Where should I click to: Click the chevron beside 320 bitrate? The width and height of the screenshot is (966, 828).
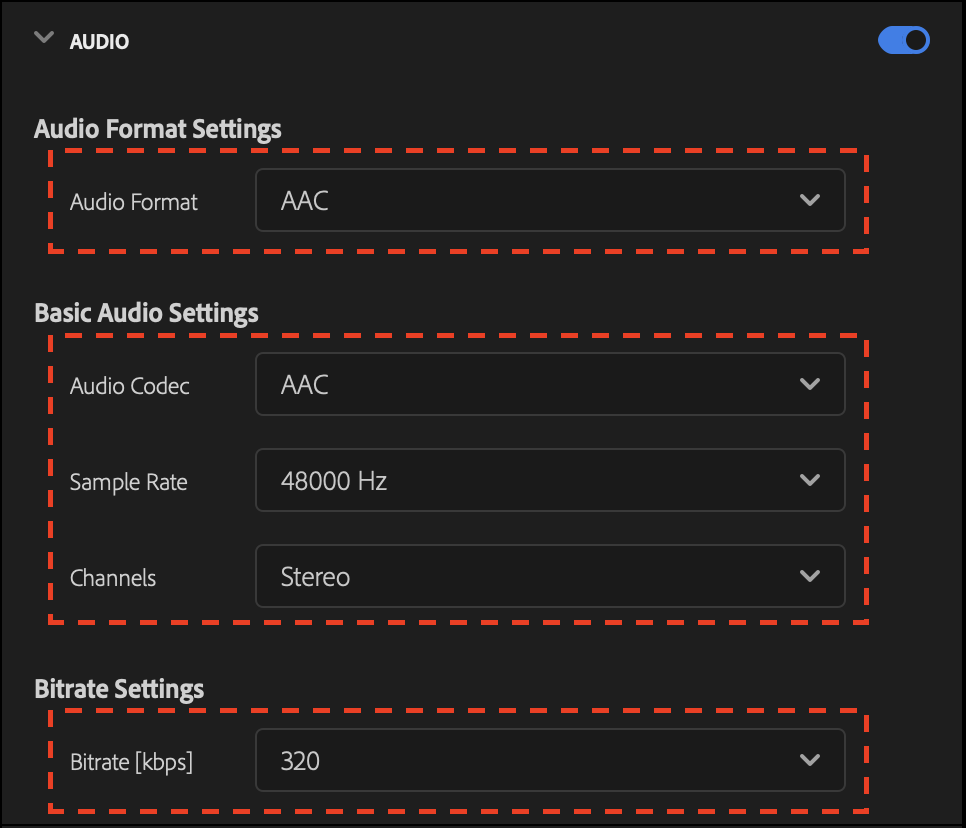pyautogui.click(x=810, y=760)
